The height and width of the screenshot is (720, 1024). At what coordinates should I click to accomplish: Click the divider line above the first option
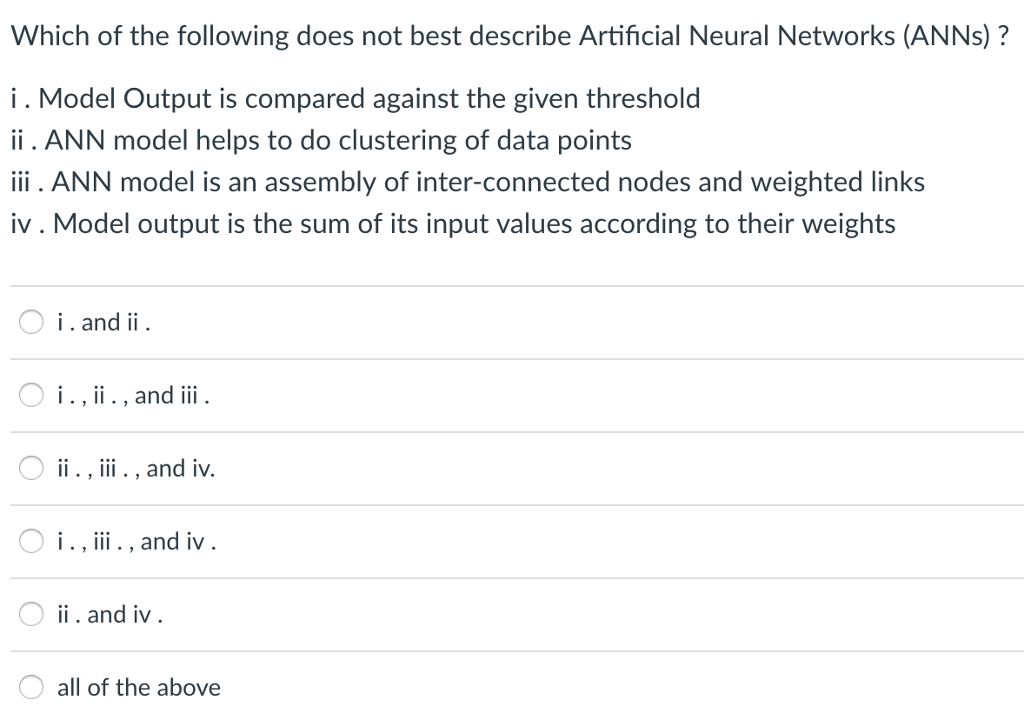(512, 286)
